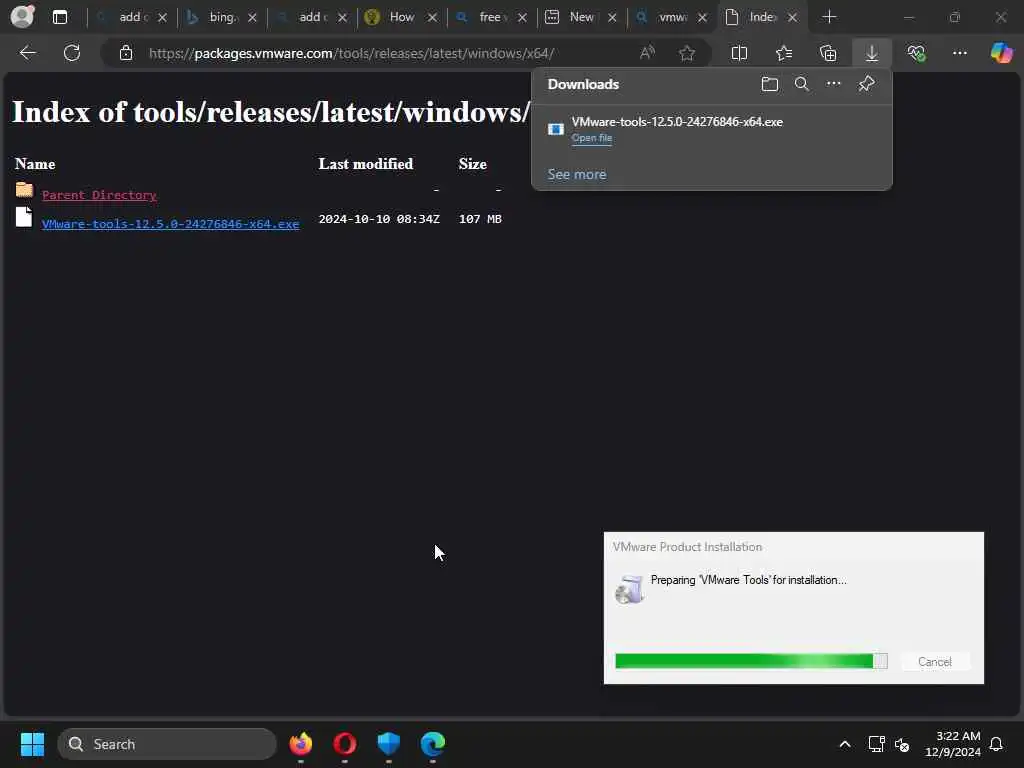Open Browser essentials heart icon
1024x768 pixels.
click(916, 53)
